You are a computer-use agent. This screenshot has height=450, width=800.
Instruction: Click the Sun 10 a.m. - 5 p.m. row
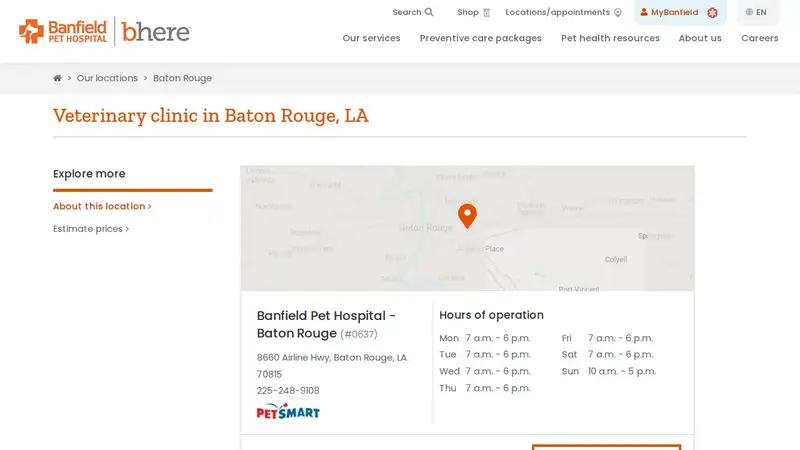click(609, 371)
